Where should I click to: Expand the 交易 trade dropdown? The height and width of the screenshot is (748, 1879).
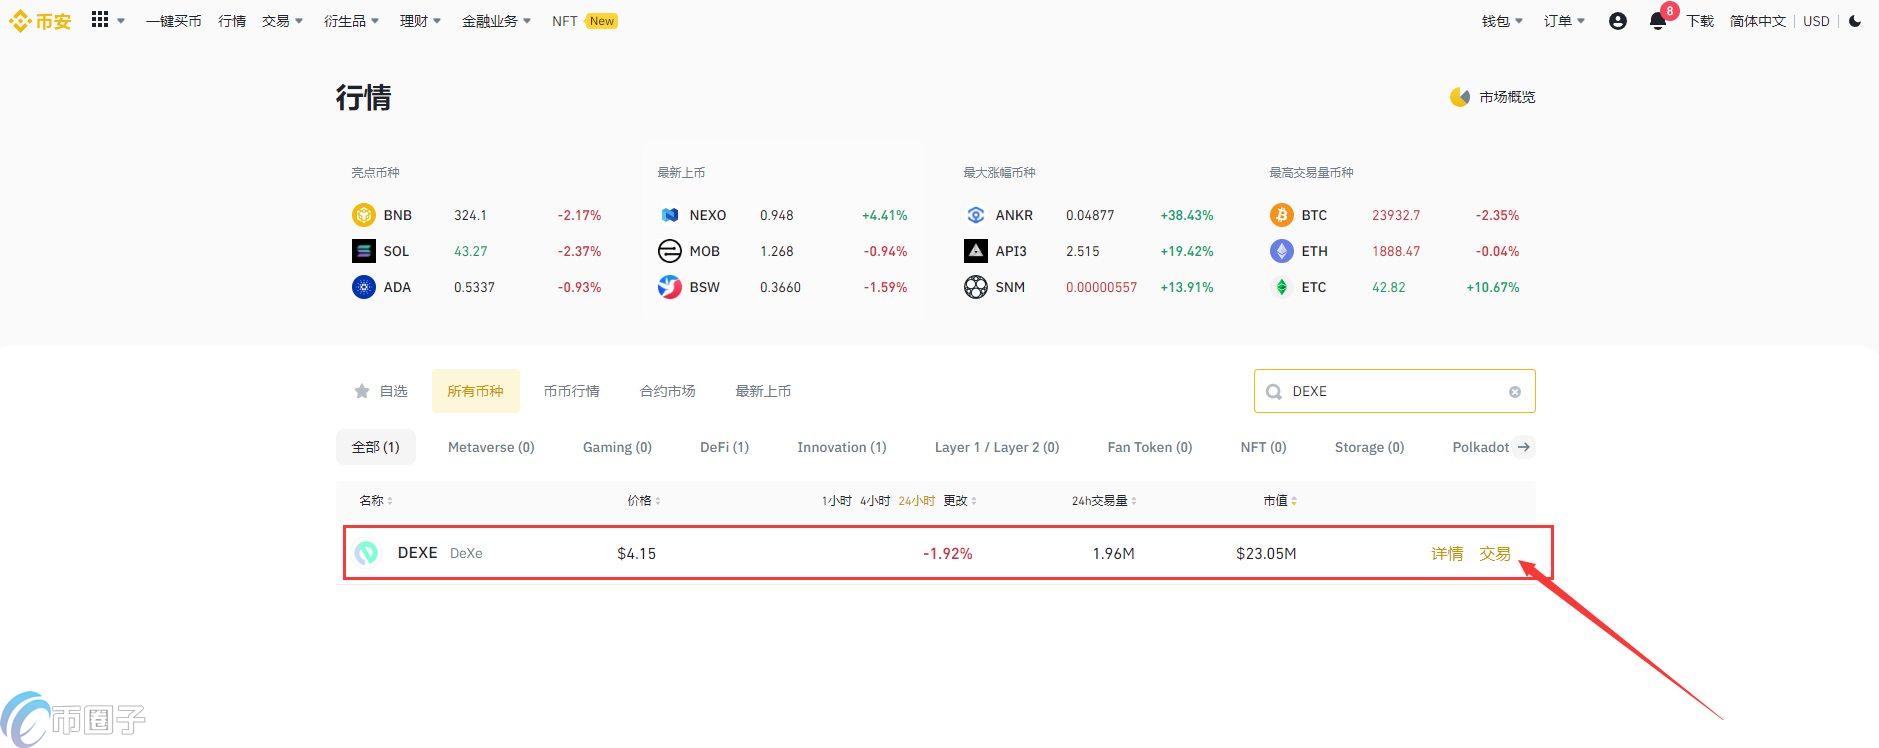[x=282, y=21]
